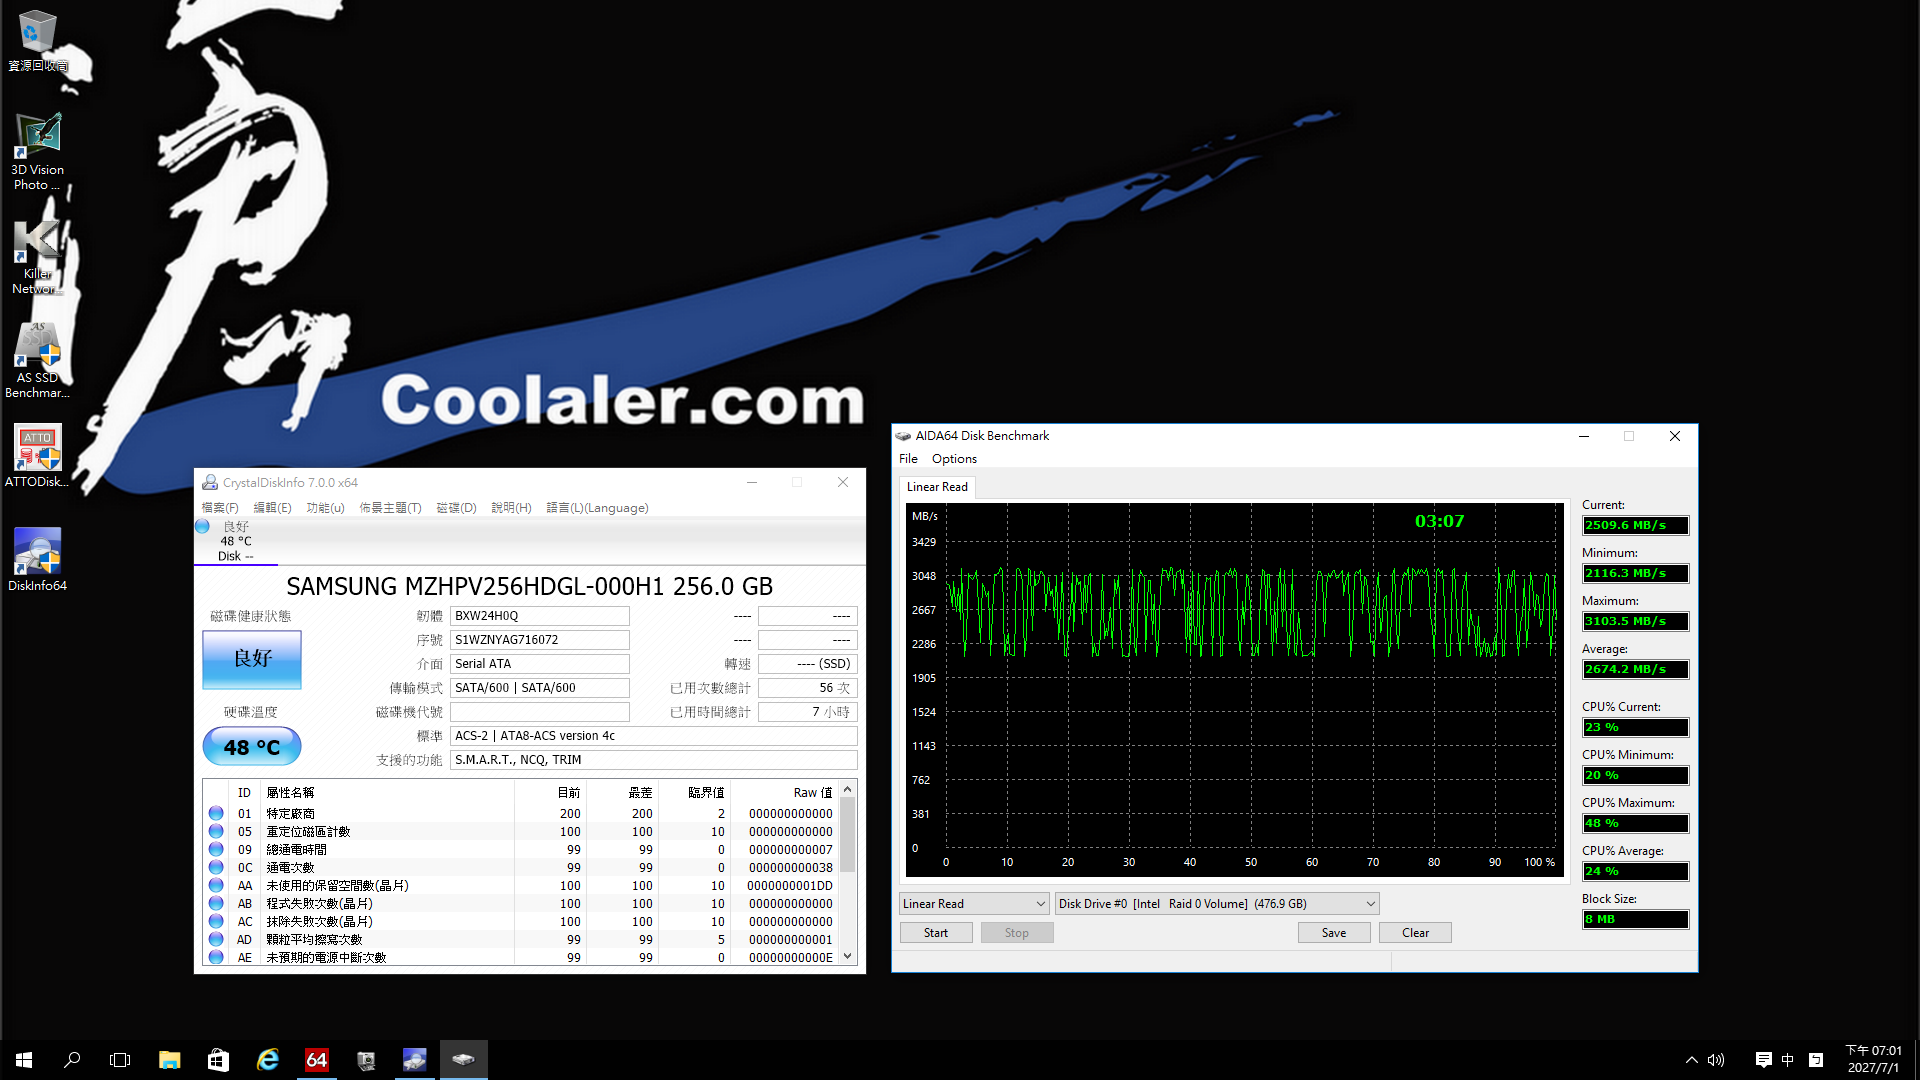Click the 良好 health status button

coord(252,659)
